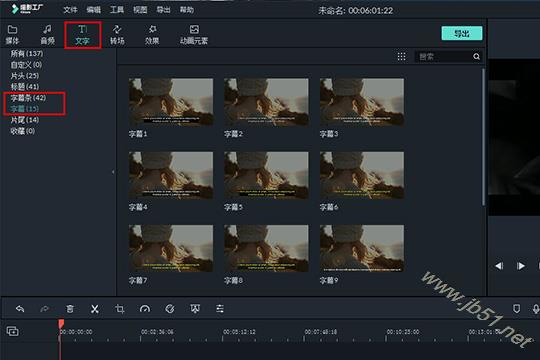The height and width of the screenshot is (360, 540).
Task: Click the microphone voiceover icon
Action: point(536,309)
